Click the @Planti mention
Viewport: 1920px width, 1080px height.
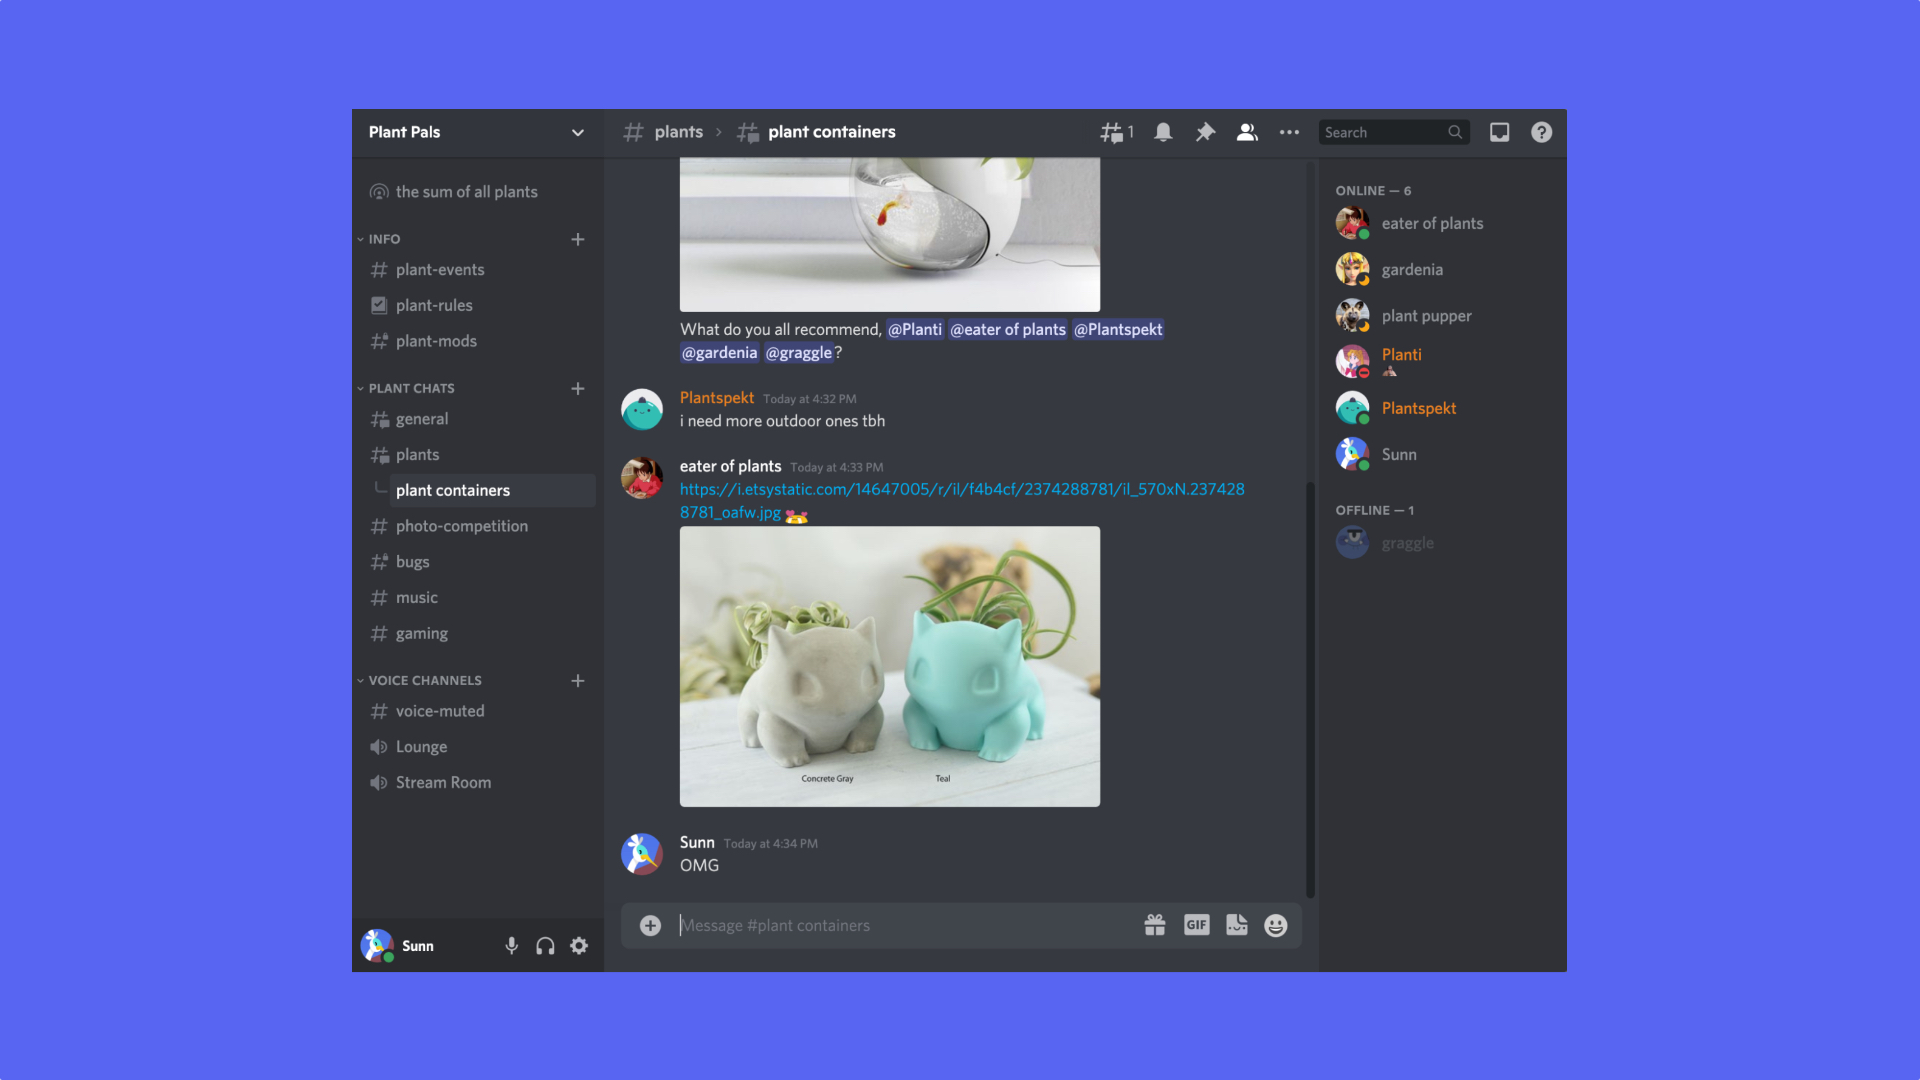915,329
